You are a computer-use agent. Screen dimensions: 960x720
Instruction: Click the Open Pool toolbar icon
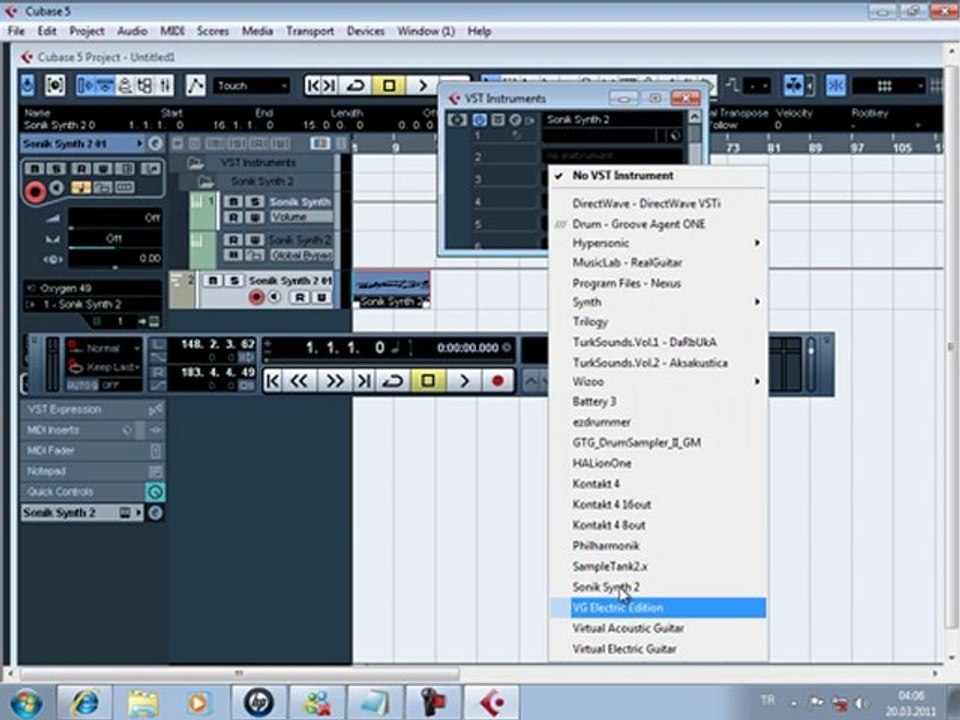click(x=145, y=85)
